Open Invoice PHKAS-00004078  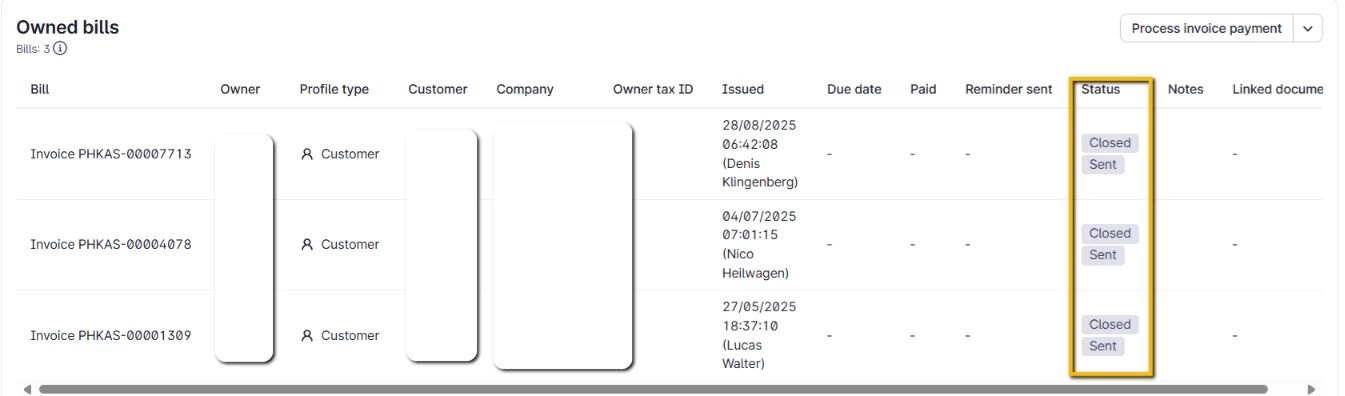click(111, 245)
